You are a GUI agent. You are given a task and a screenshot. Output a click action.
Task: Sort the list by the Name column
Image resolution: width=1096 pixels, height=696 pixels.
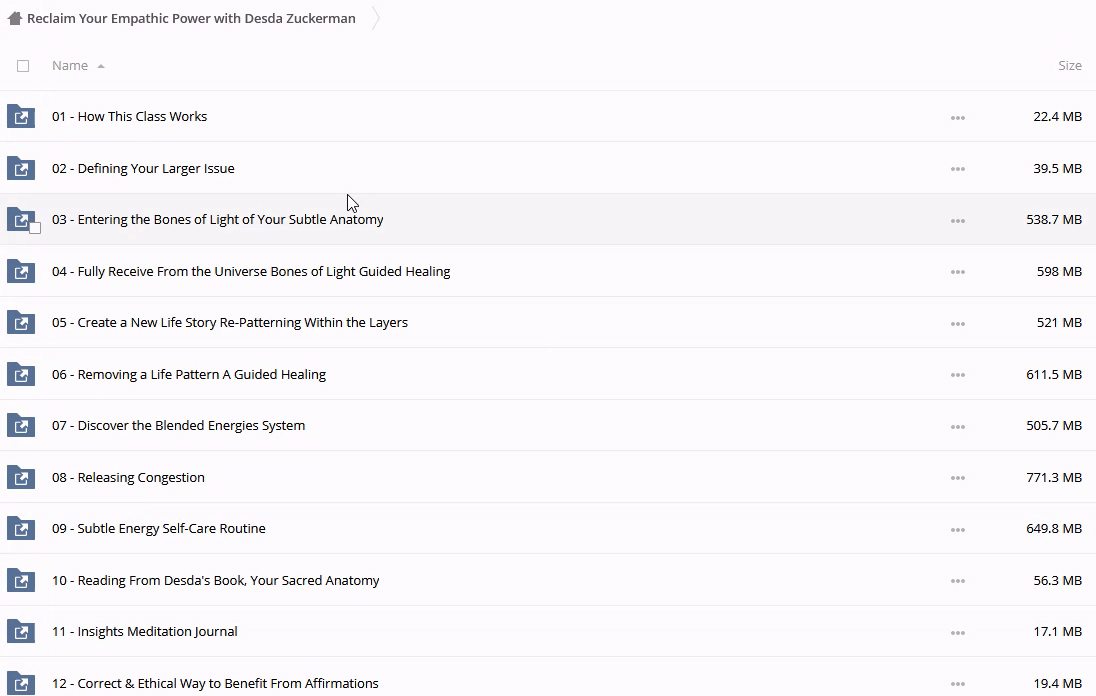pyautogui.click(x=70, y=66)
